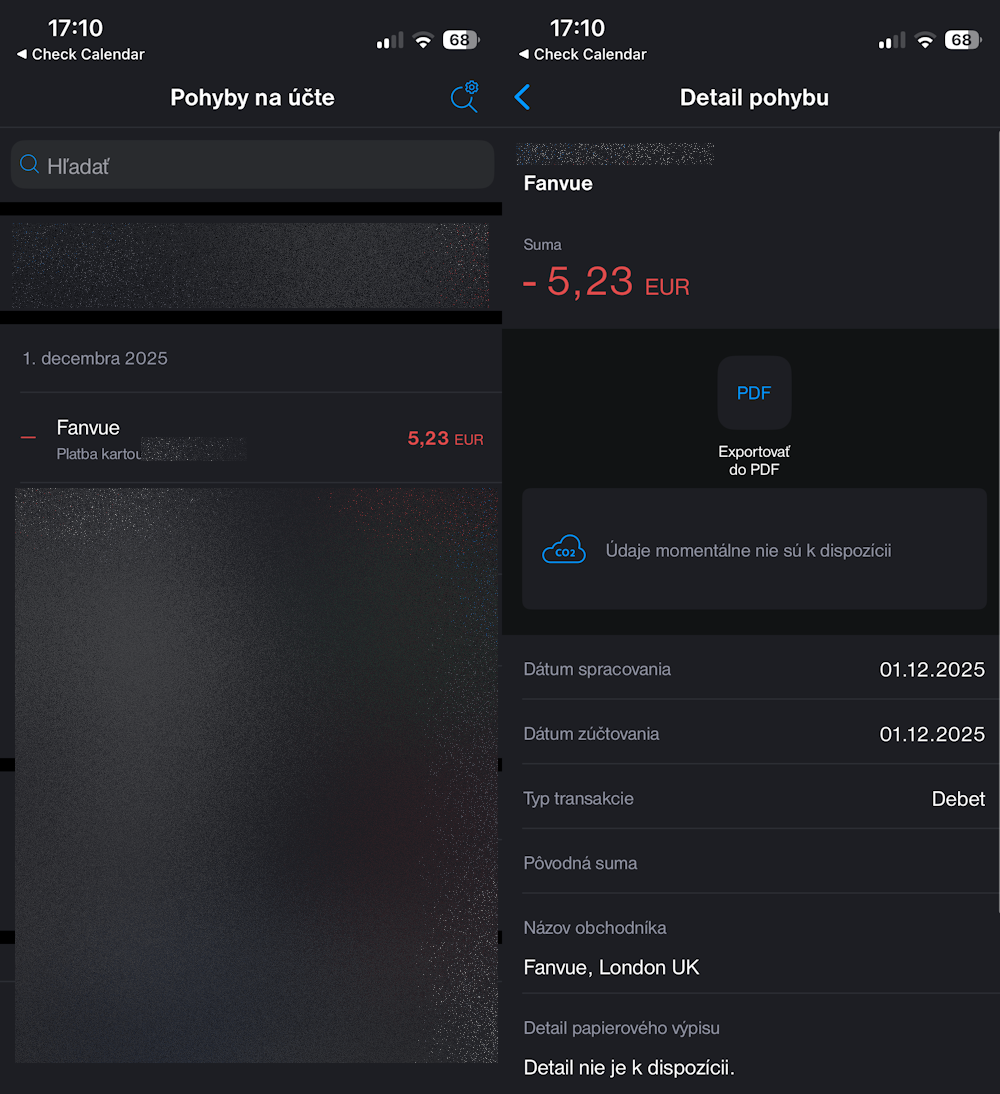Screen dimensions: 1000x1094
Task: Open the Pôvodná suma detail row
Action: pos(754,862)
